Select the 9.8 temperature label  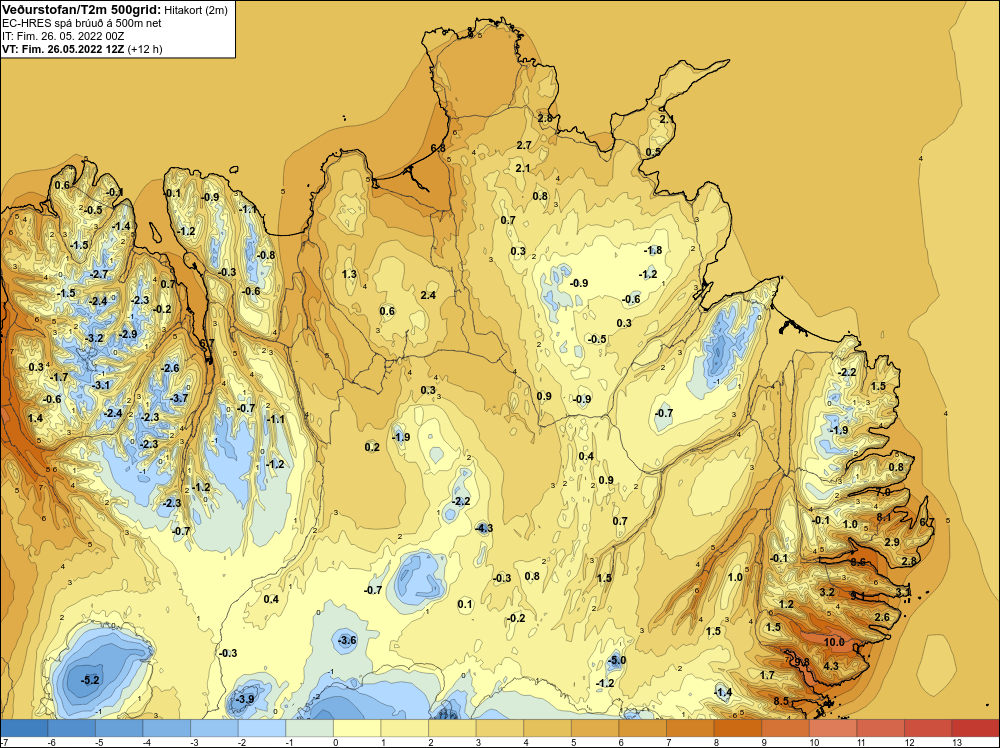pos(802,662)
